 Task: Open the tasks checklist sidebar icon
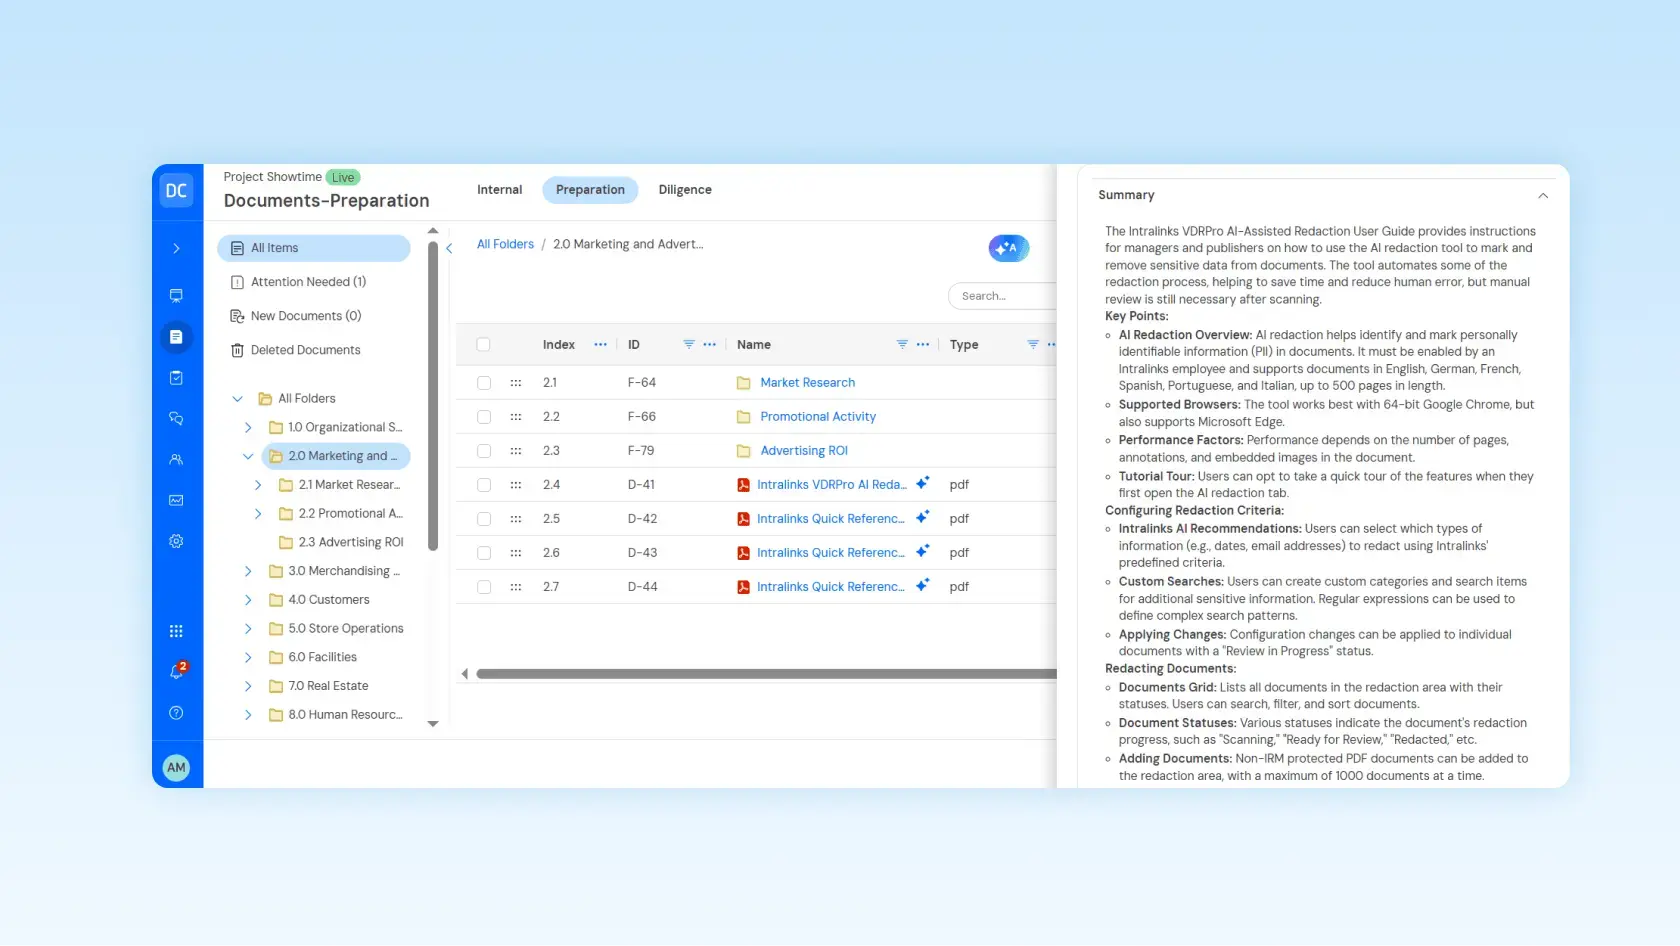click(x=176, y=378)
